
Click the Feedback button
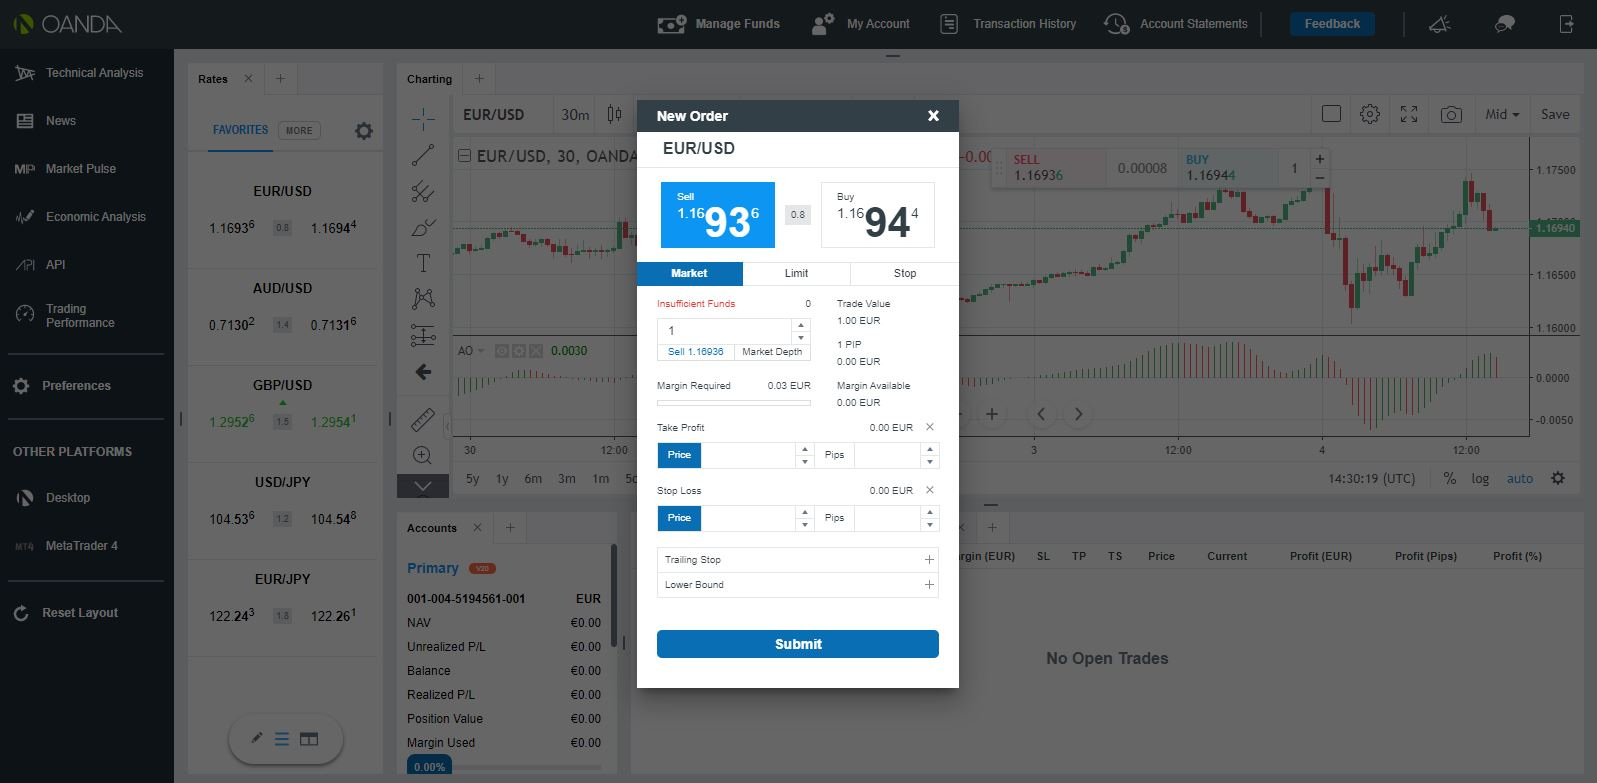click(1332, 24)
